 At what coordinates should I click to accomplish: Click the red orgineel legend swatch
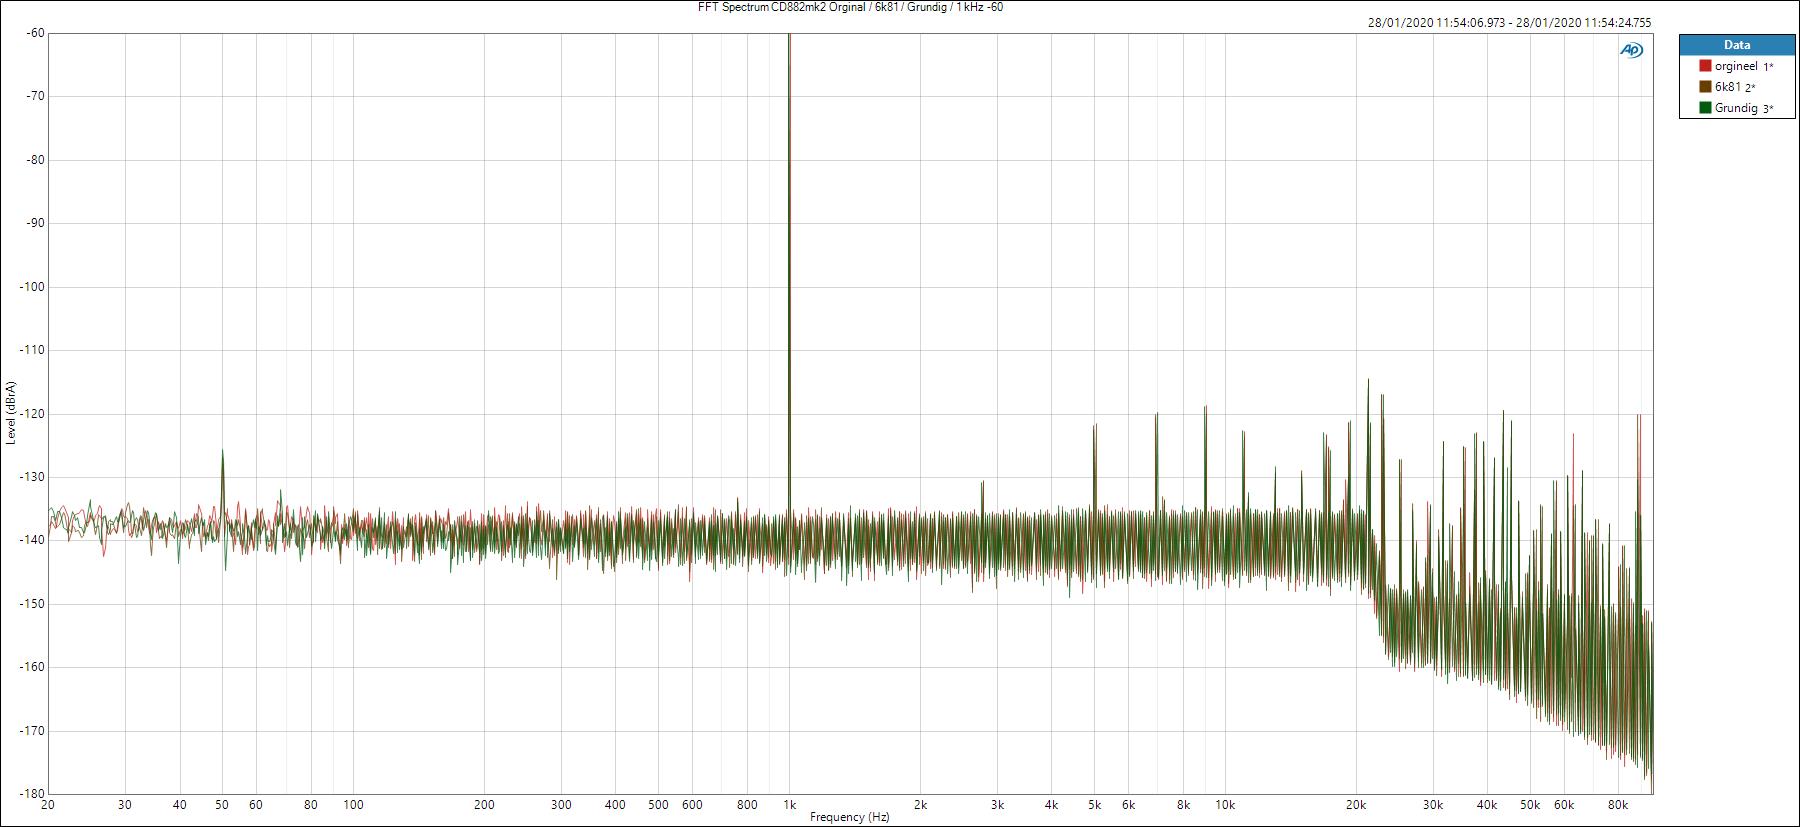(x=1705, y=66)
